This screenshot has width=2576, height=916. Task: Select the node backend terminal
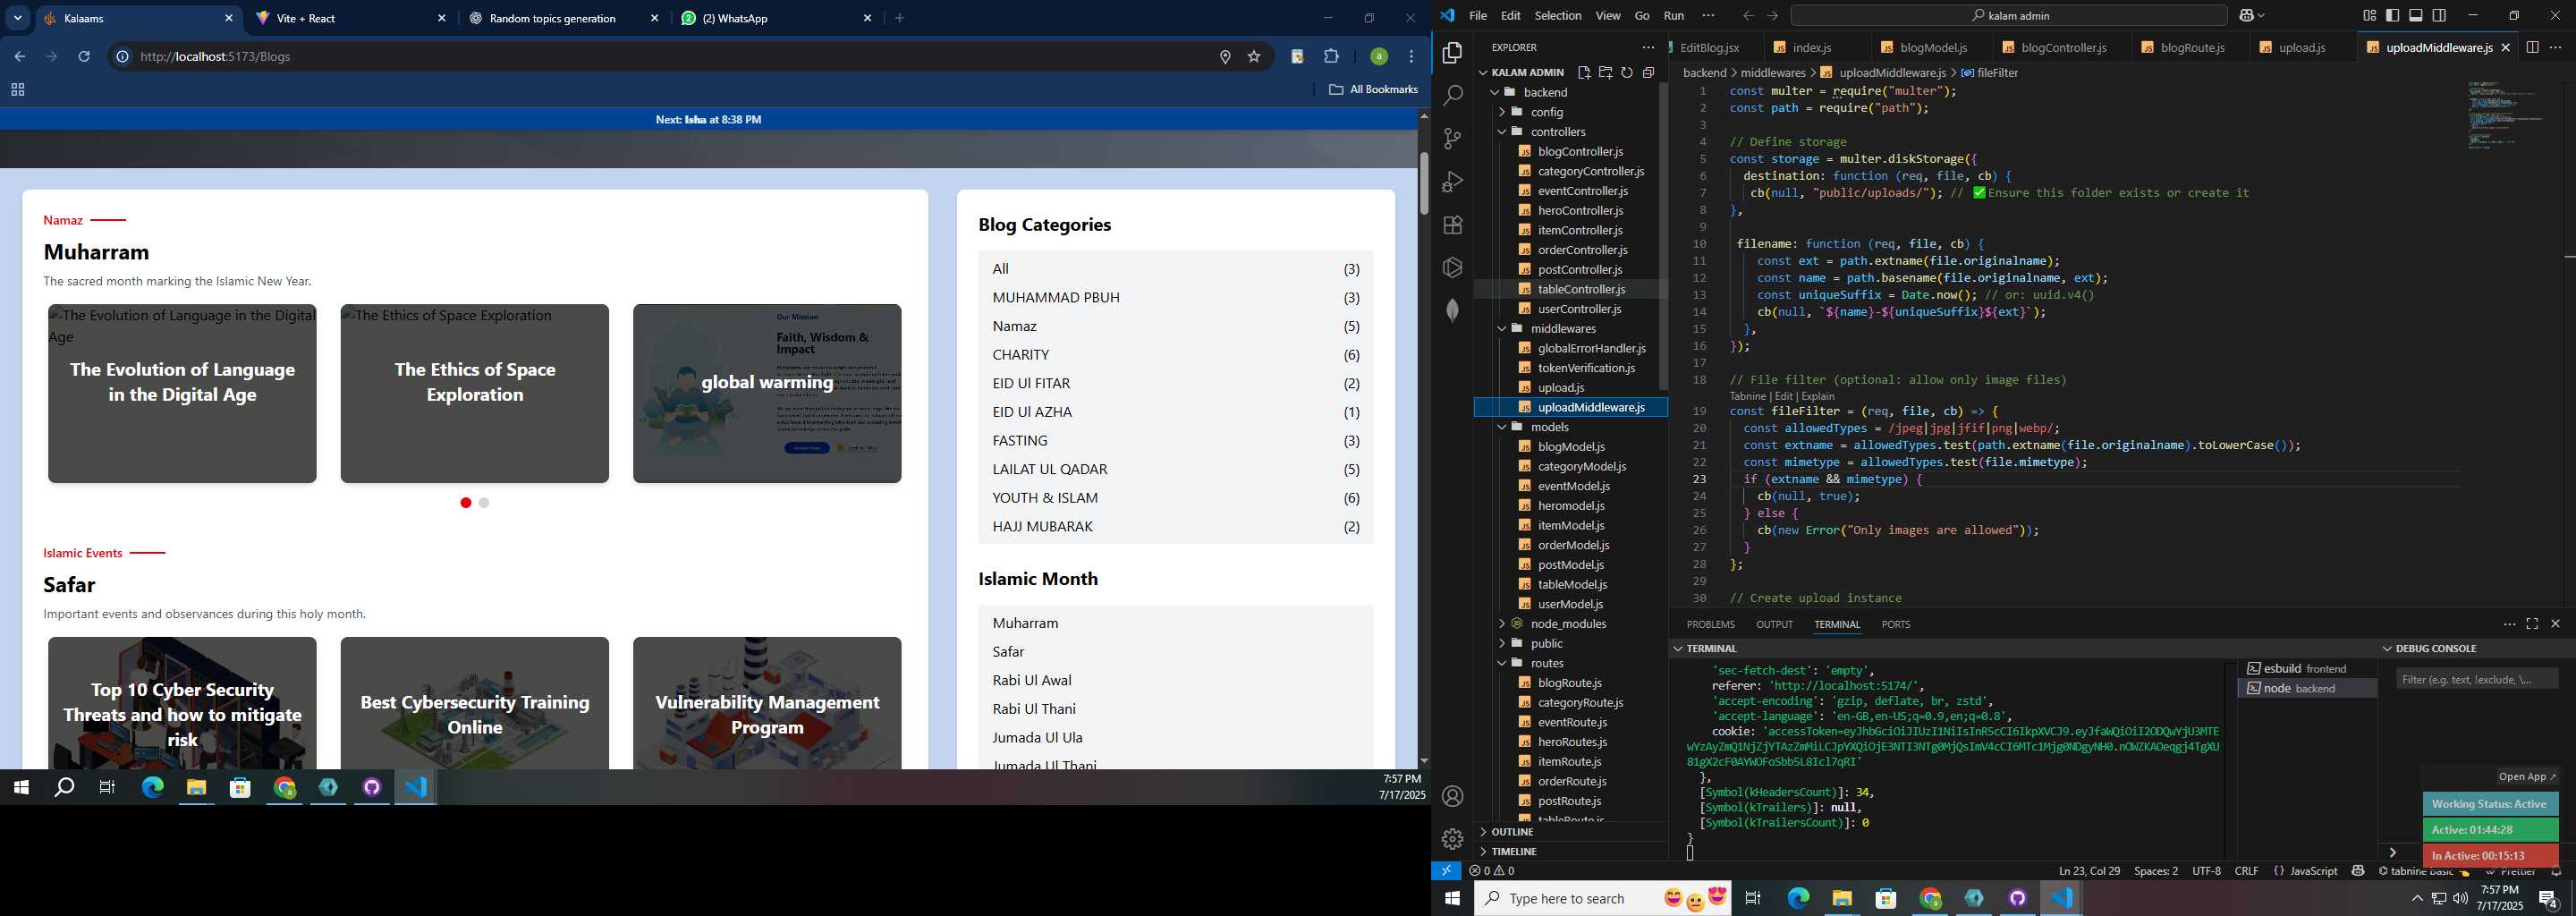click(2306, 688)
